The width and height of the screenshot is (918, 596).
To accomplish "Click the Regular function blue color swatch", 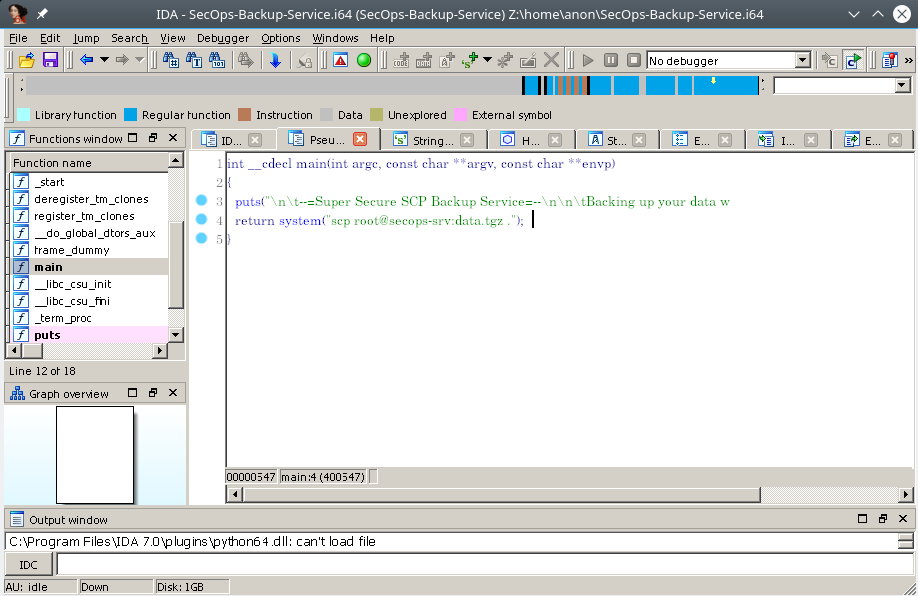I will point(130,115).
